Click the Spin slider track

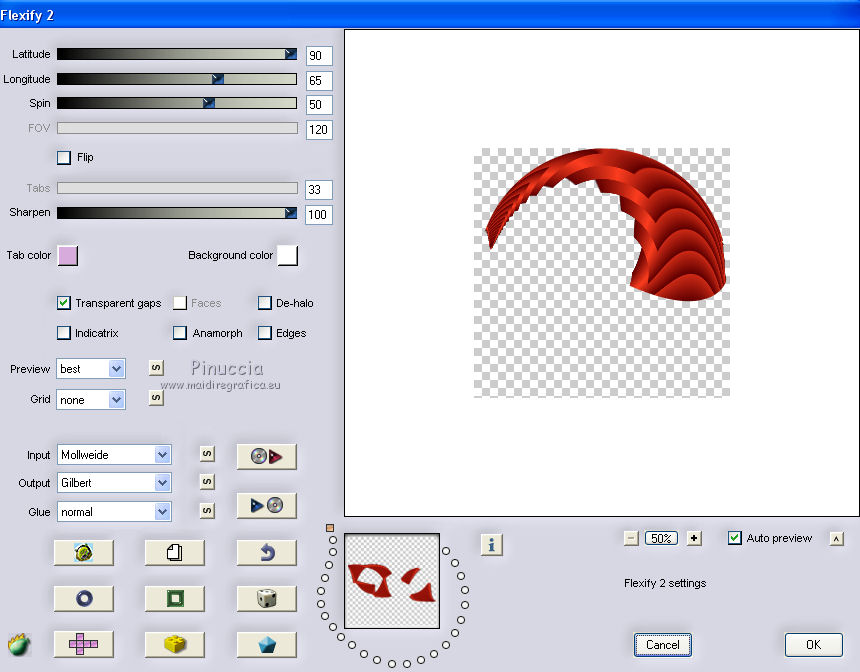177,103
